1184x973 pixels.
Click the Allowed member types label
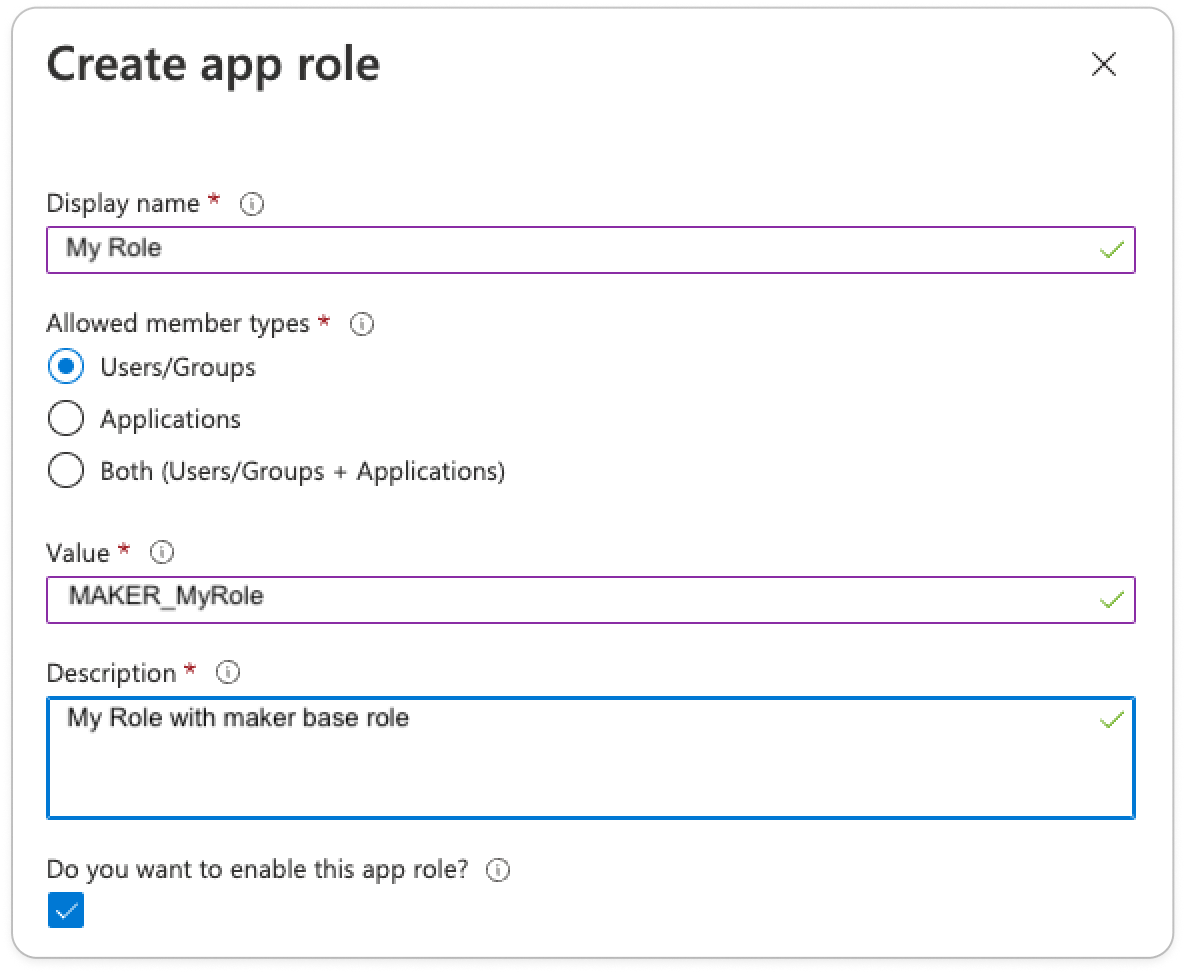coord(178,324)
